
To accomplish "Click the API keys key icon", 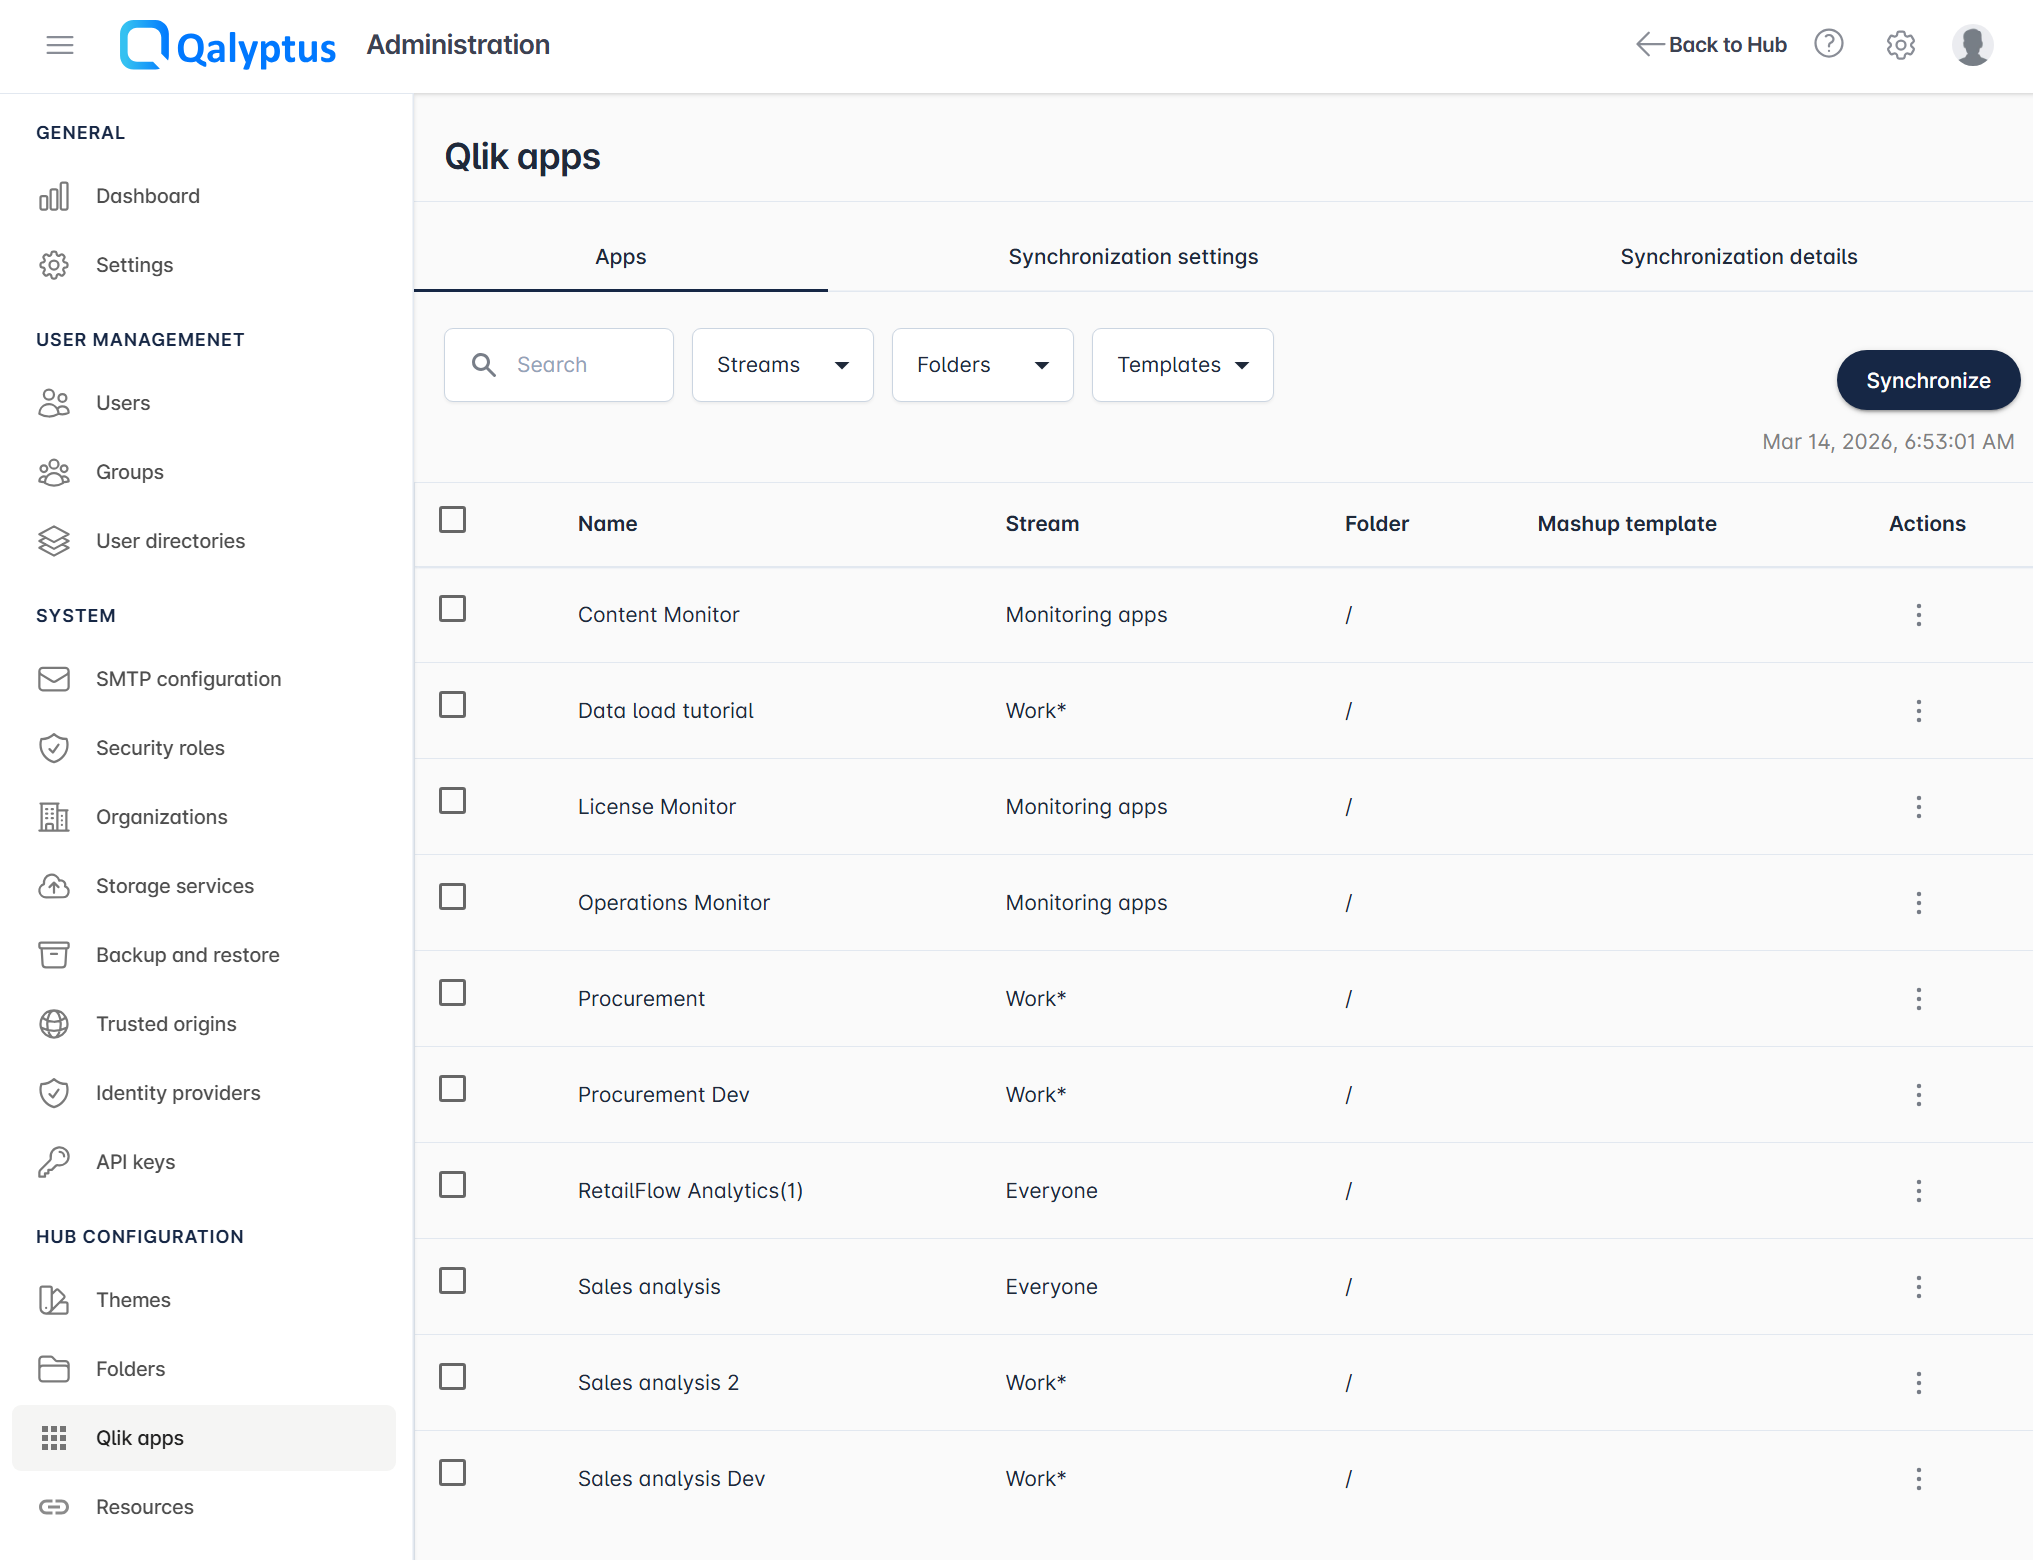I will (x=54, y=1162).
